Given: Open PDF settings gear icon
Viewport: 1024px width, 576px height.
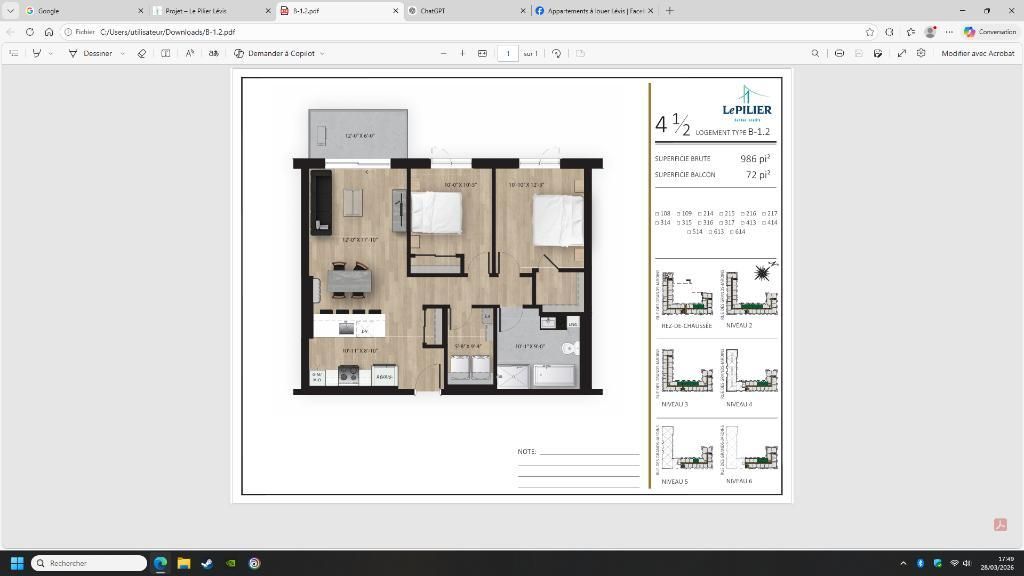Looking at the screenshot, I should (921, 53).
